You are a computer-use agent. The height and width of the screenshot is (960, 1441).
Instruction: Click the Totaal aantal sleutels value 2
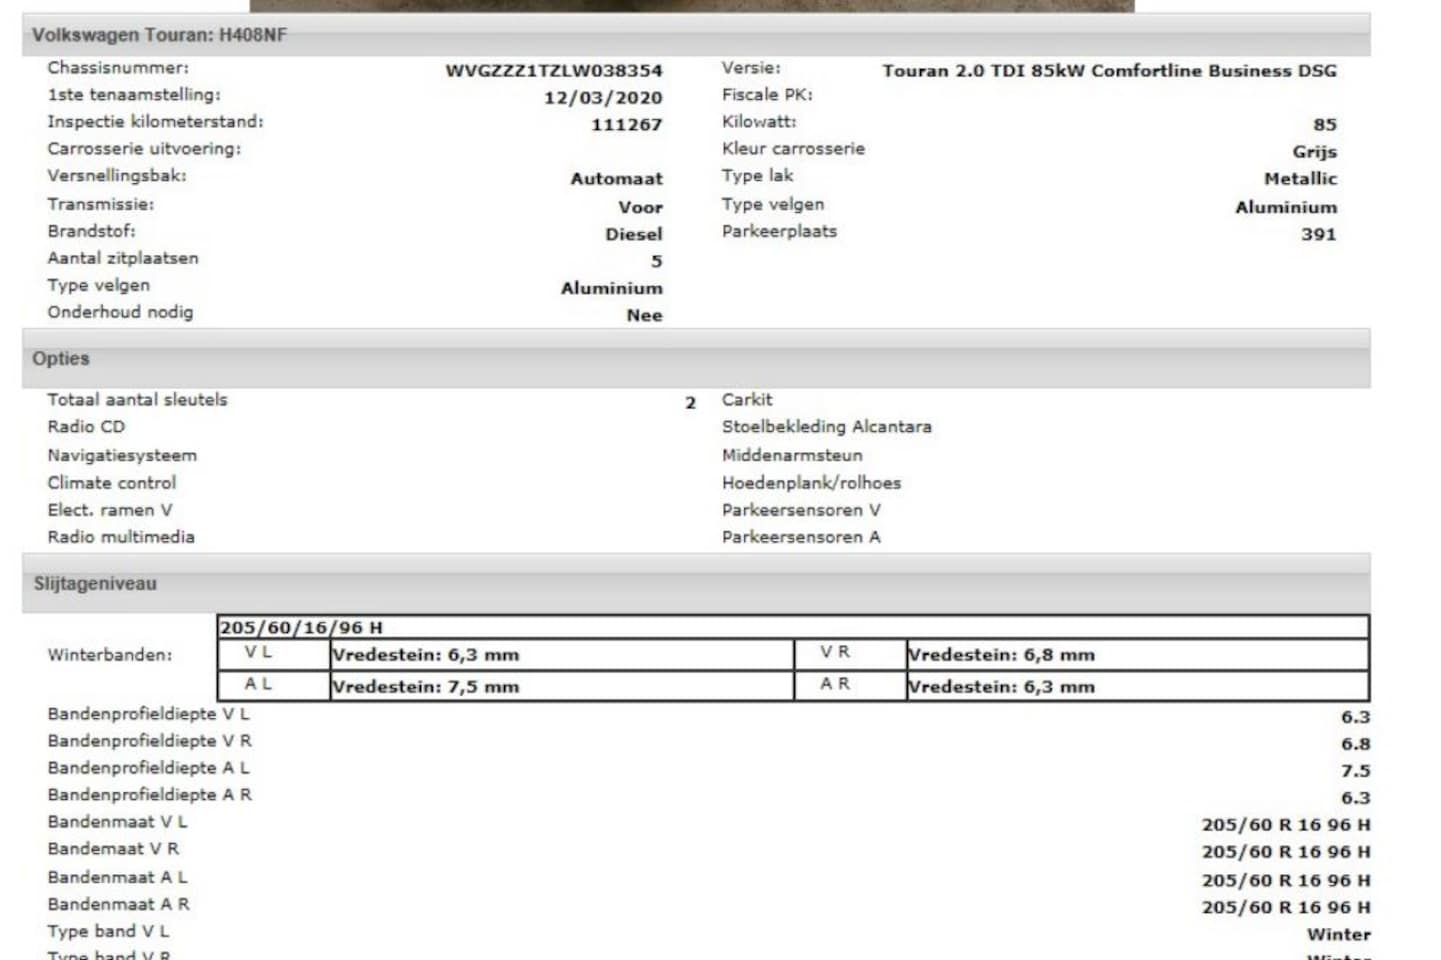(x=690, y=403)
